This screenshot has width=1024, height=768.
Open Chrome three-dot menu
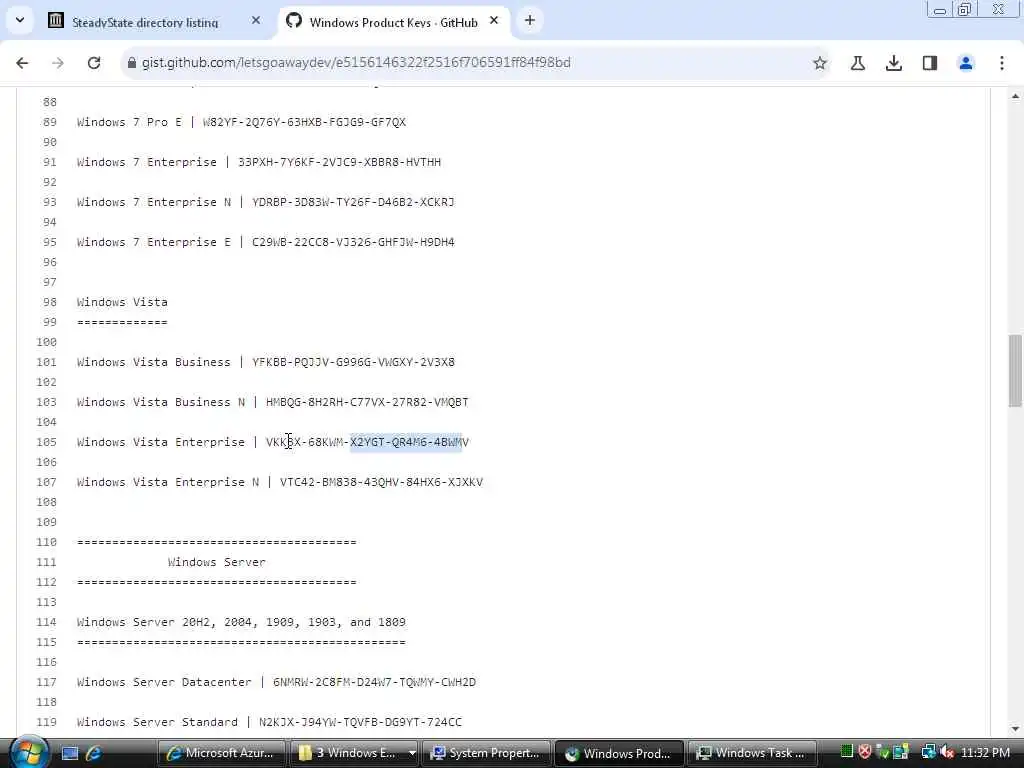tap(1002, 63)
